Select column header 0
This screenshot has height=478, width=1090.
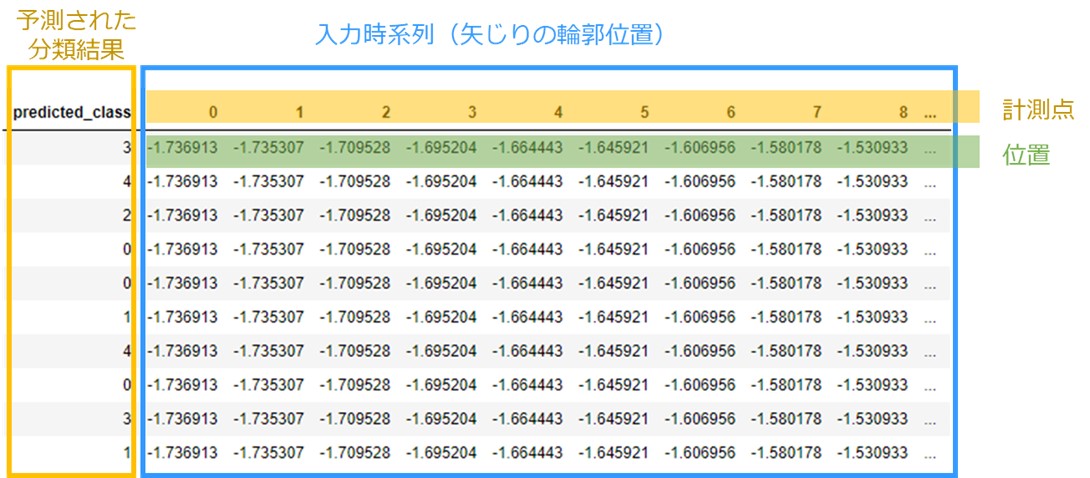(212, 113)
